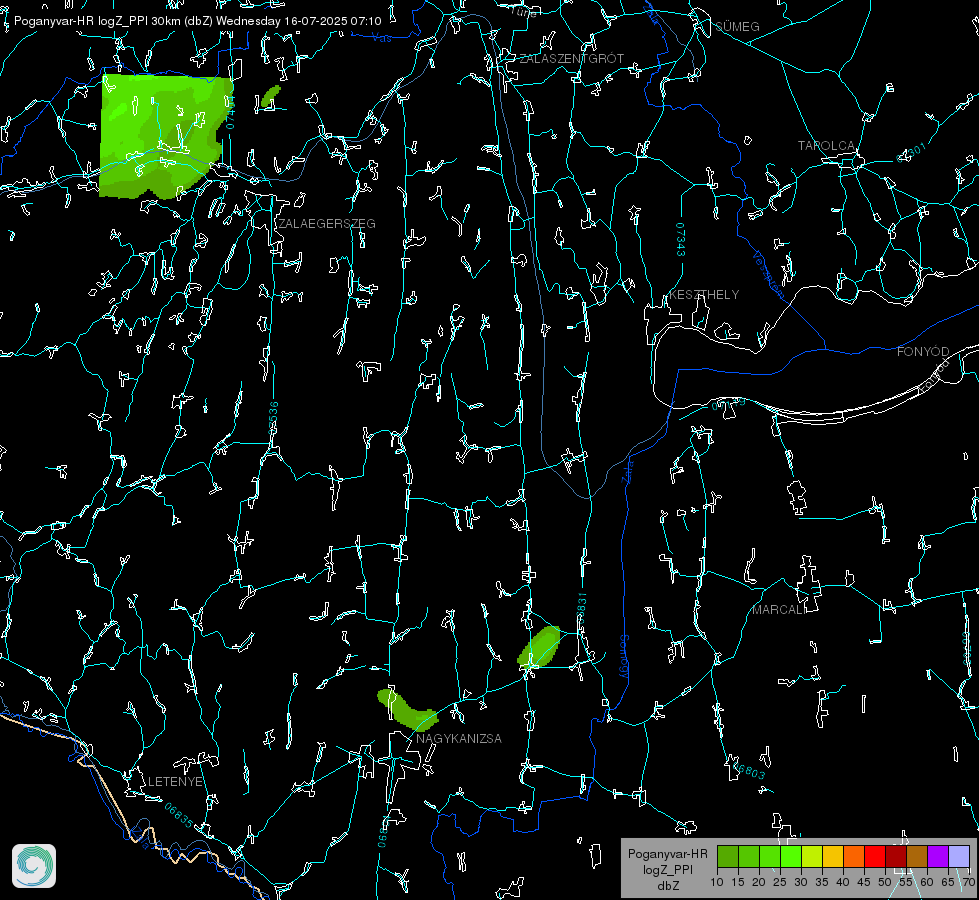Click the Veszprém county border label
Screen dimensions: 979x900
coord(768,274)
